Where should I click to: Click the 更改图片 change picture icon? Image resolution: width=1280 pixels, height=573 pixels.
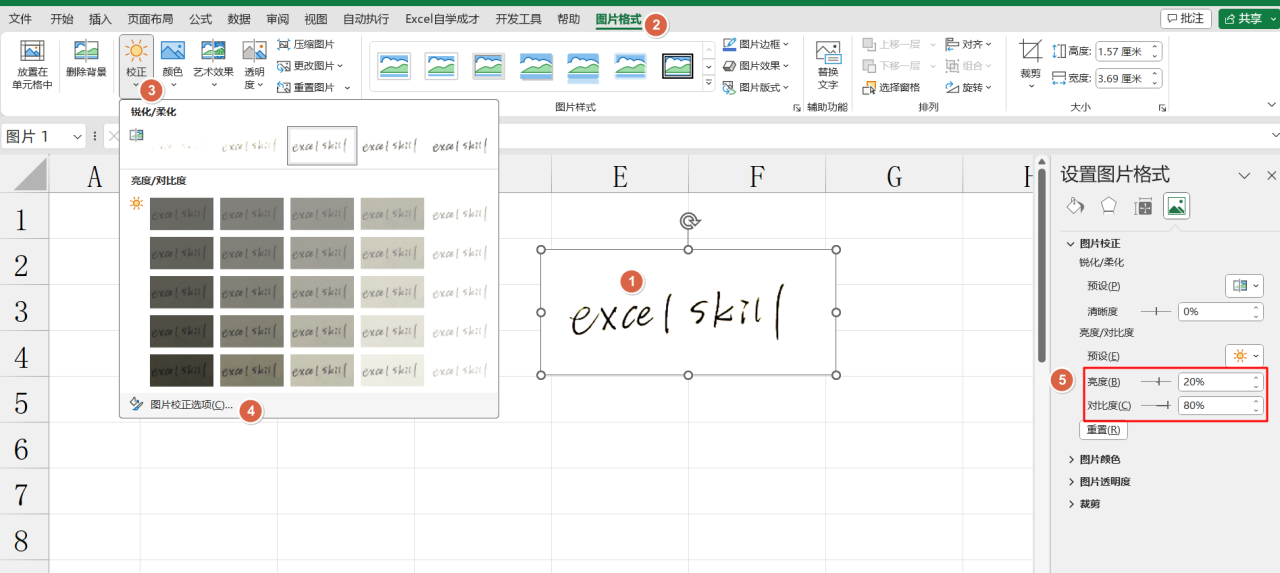click(x=284, y=66)
